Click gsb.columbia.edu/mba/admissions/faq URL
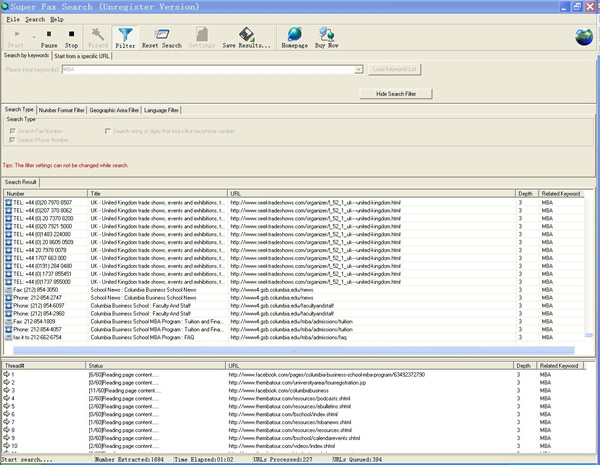The image size is (600, 465). tap(289, 337)
